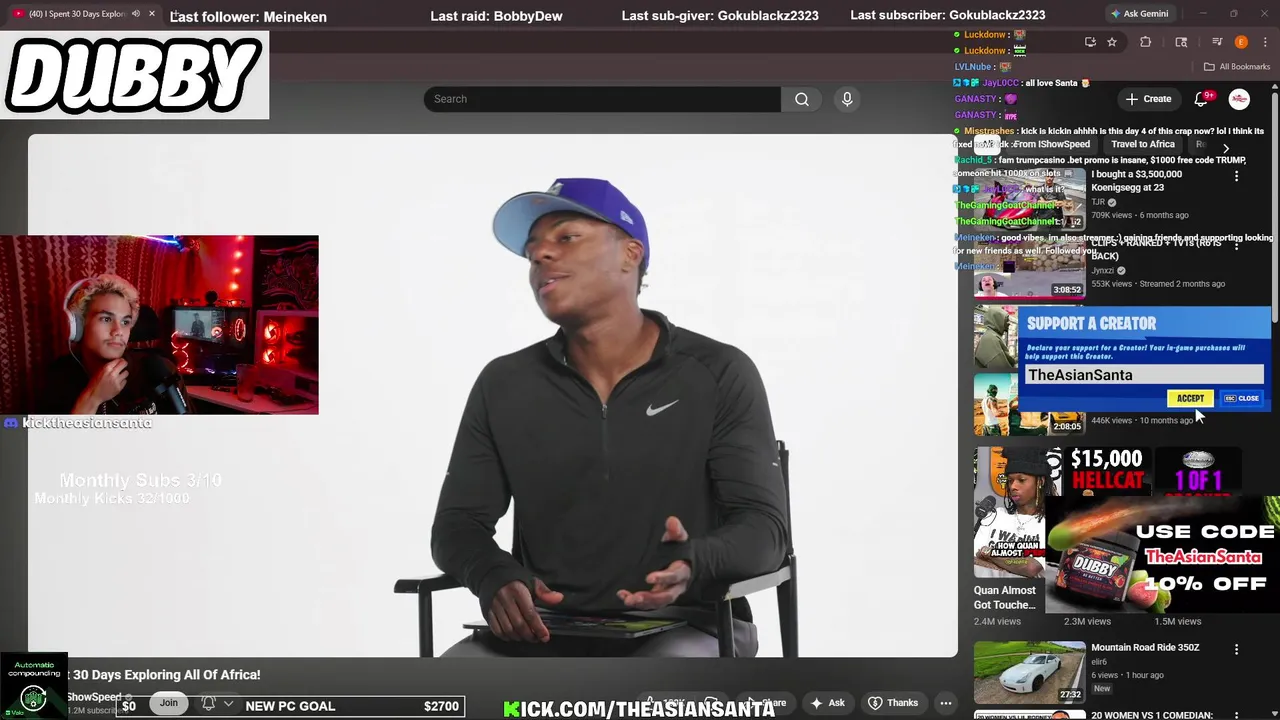Bookmark this tab with the star icon

tap(1112, 42)
